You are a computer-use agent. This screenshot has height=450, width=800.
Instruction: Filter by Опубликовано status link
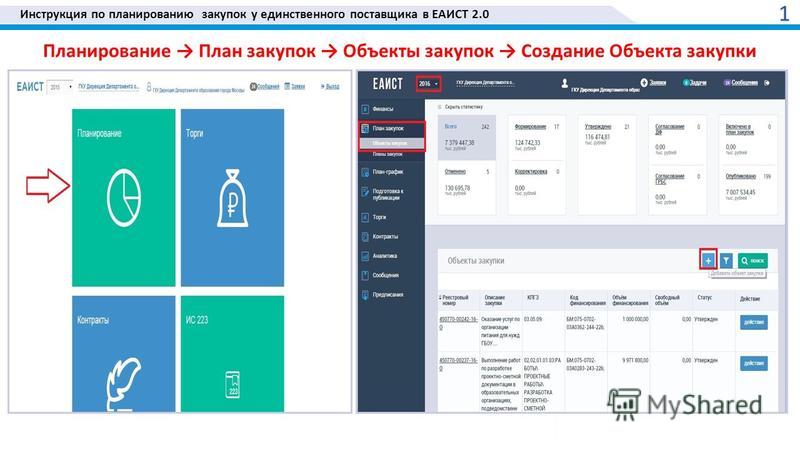click(740, 176)
